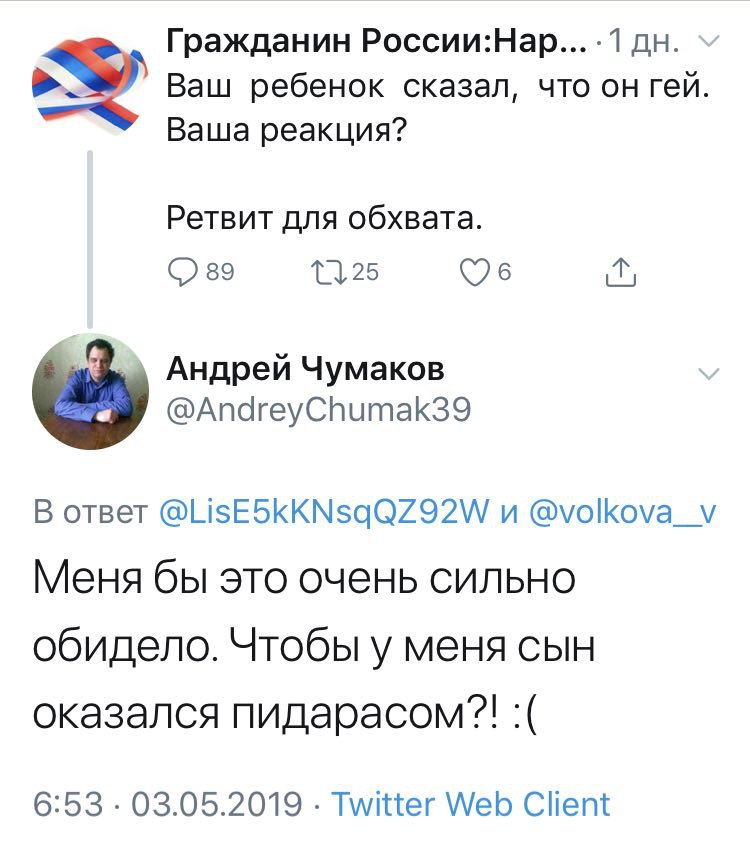Image resolution: width=750 pixels, height=855 pixels.
Task: Click the reply count 89
Action: pyautogui.click(x=219, y=272)
